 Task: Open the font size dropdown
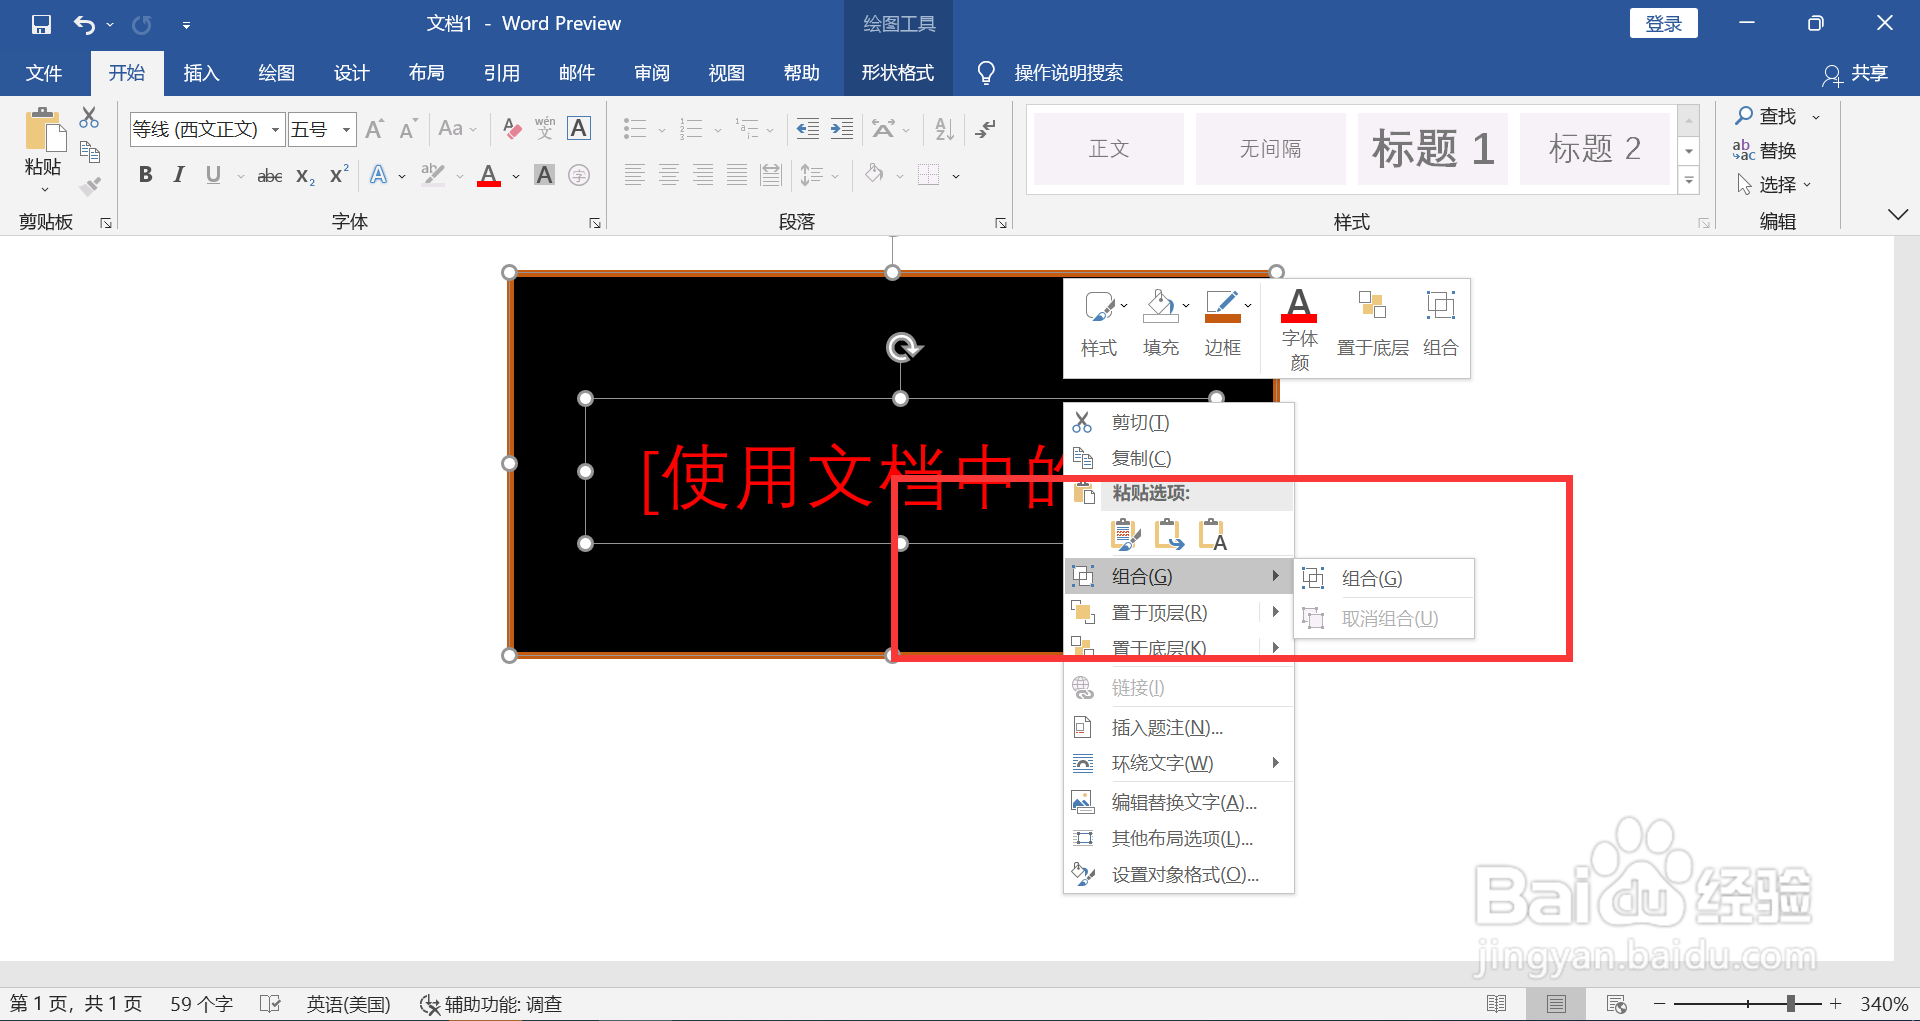pos(346,129)
